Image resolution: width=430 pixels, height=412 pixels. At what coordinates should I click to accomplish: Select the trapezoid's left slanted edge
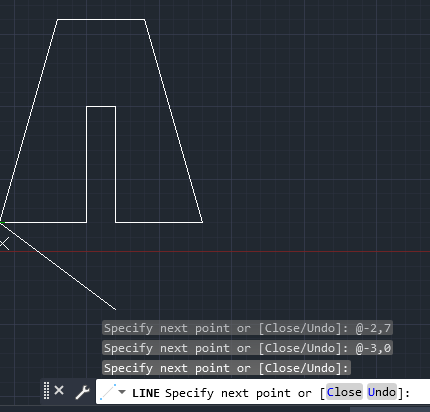[x=29, y=121]
